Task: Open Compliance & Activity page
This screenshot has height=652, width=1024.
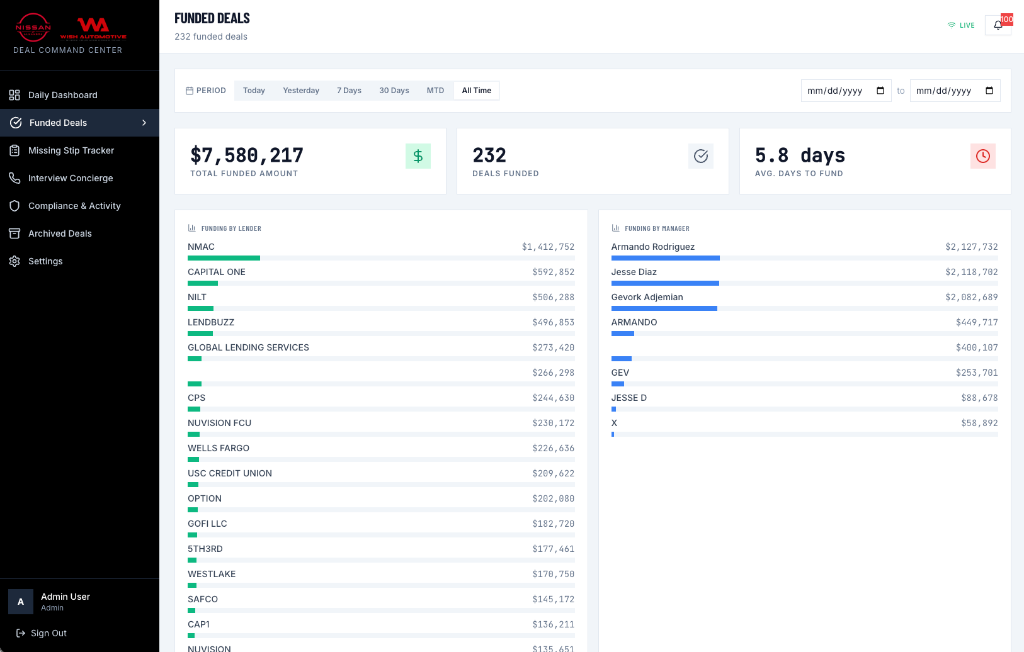Action: pyautogui.click(x=79, y=206)
